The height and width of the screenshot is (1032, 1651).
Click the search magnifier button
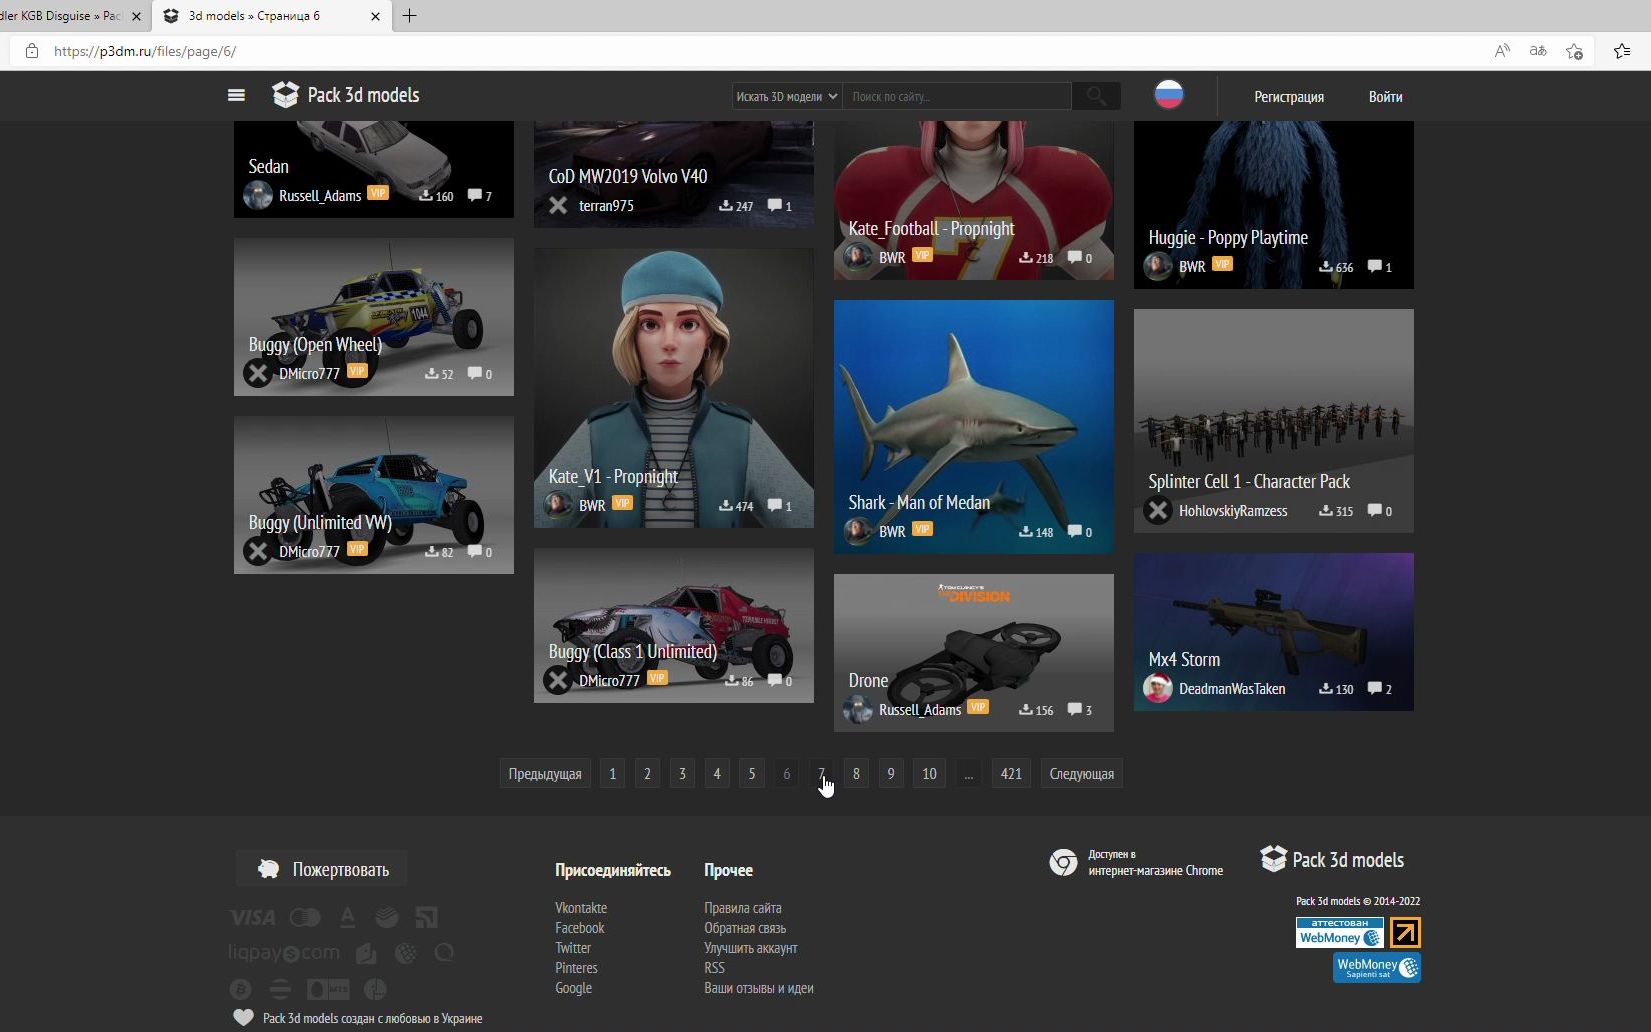point(1096,96)
